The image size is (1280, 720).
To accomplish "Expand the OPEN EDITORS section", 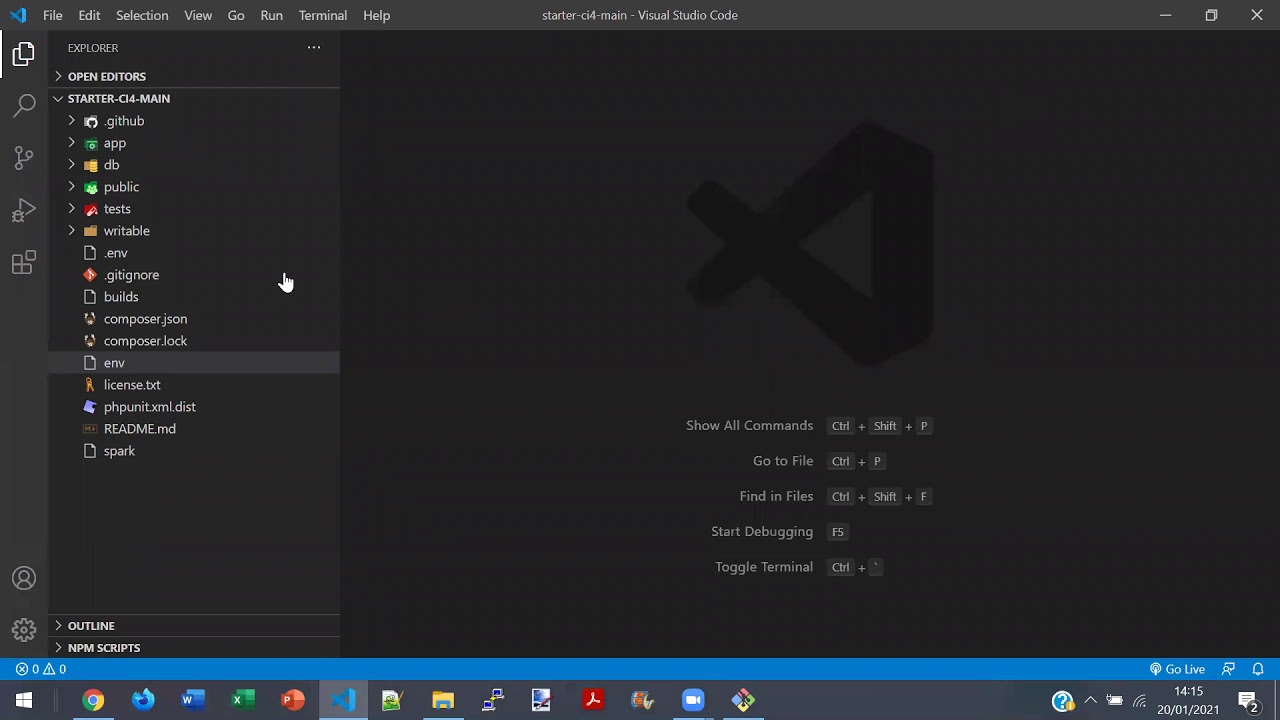I will point(194,76).
